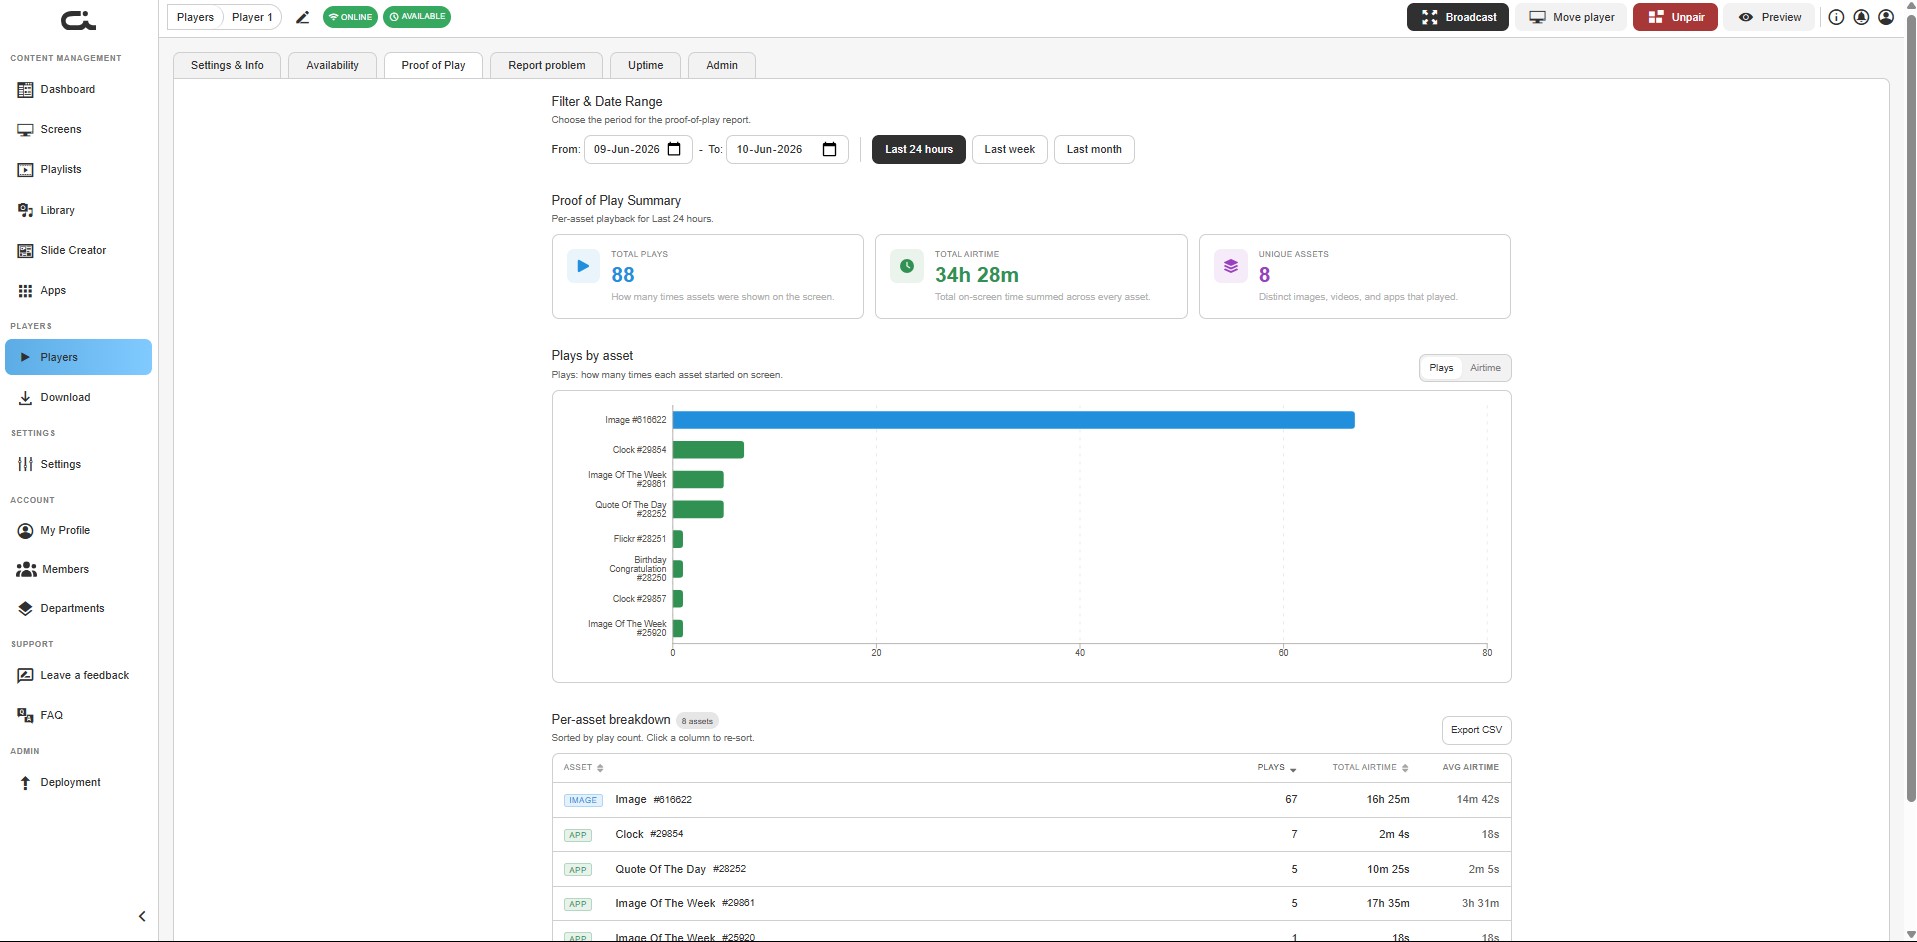
Task: Select the Last week date range
Action: 1009,150
